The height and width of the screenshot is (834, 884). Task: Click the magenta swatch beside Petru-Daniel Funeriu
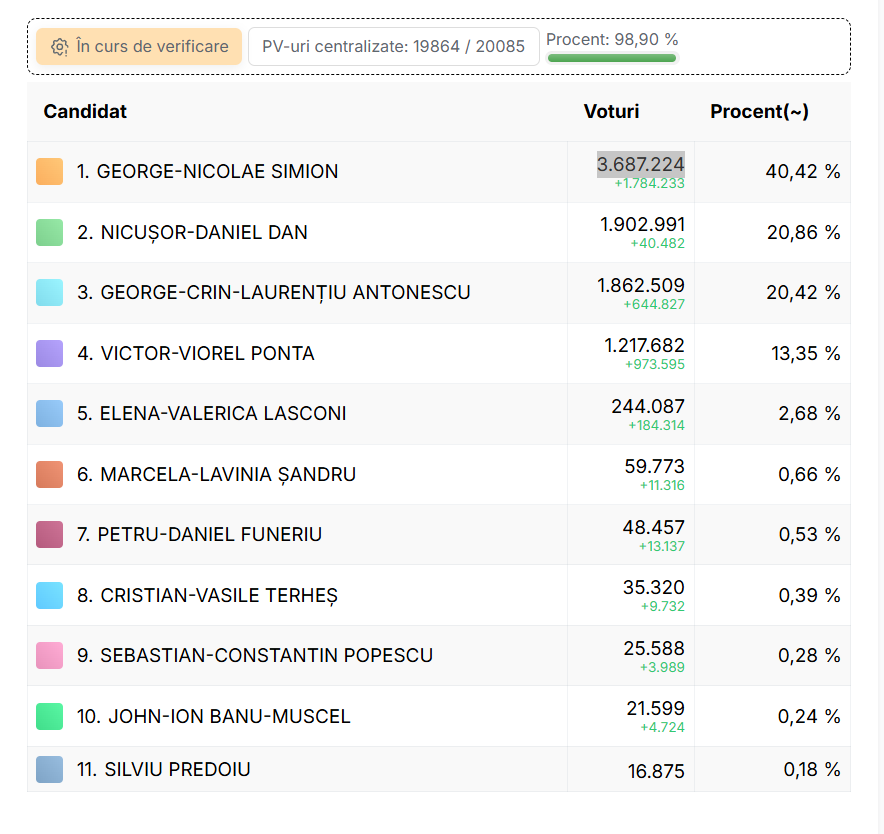(49, 534)
